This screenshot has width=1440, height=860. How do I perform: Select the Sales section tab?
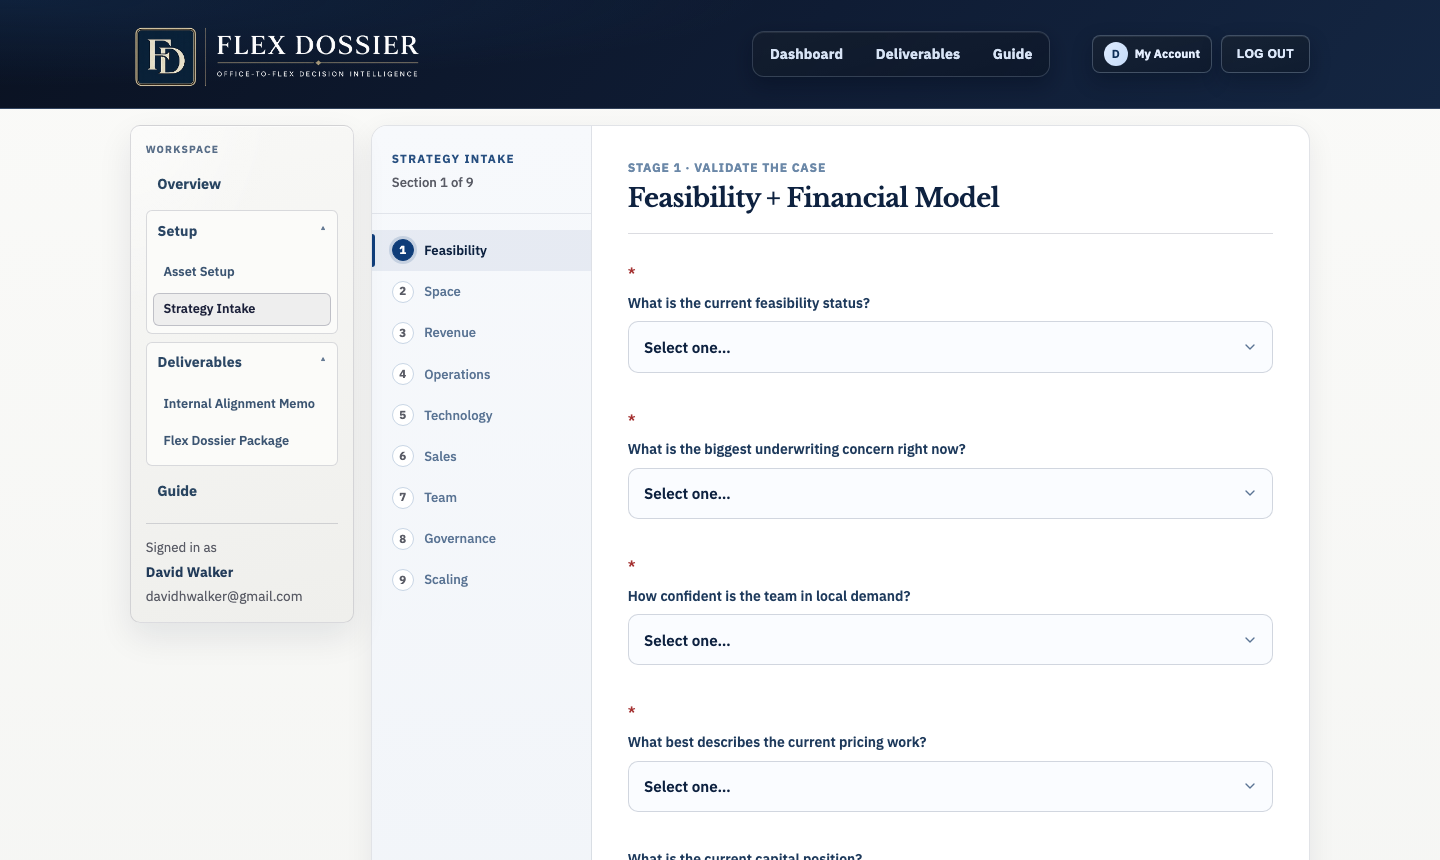tap(482, 456)
